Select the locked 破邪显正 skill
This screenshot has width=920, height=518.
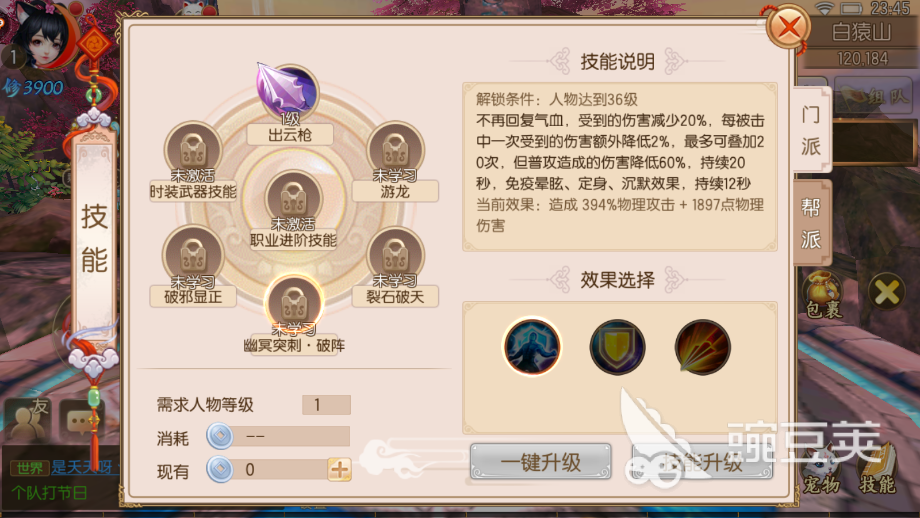pyautogui.click(x=192, y=256)
